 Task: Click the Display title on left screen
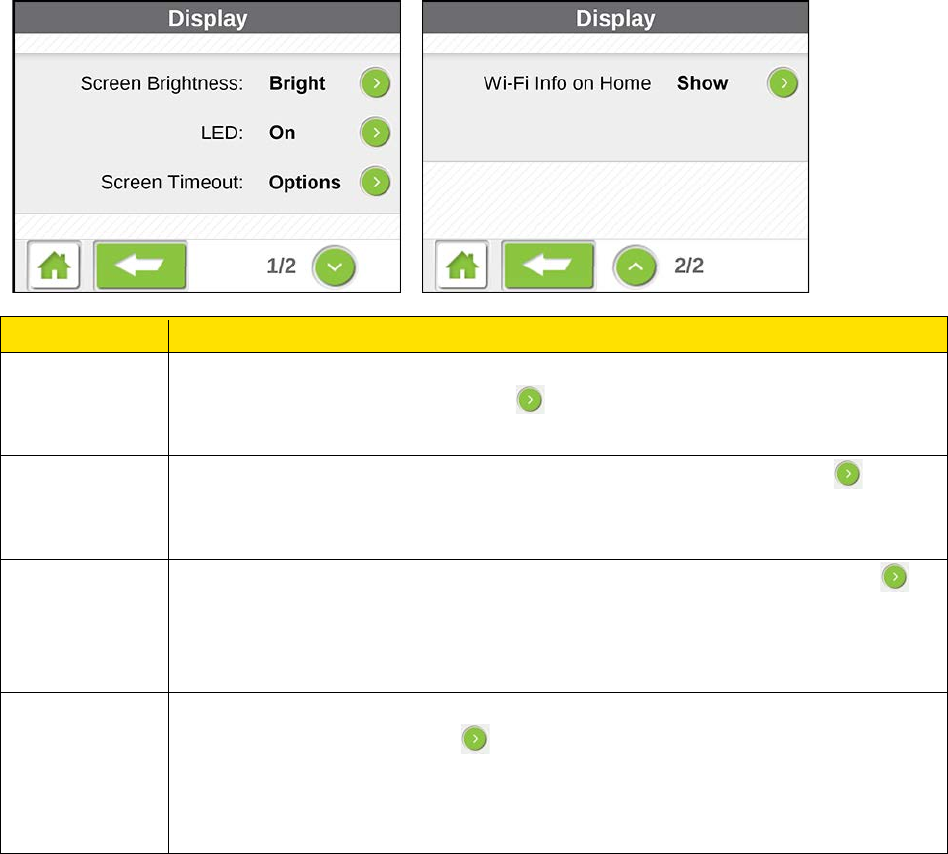pos(207,19)
